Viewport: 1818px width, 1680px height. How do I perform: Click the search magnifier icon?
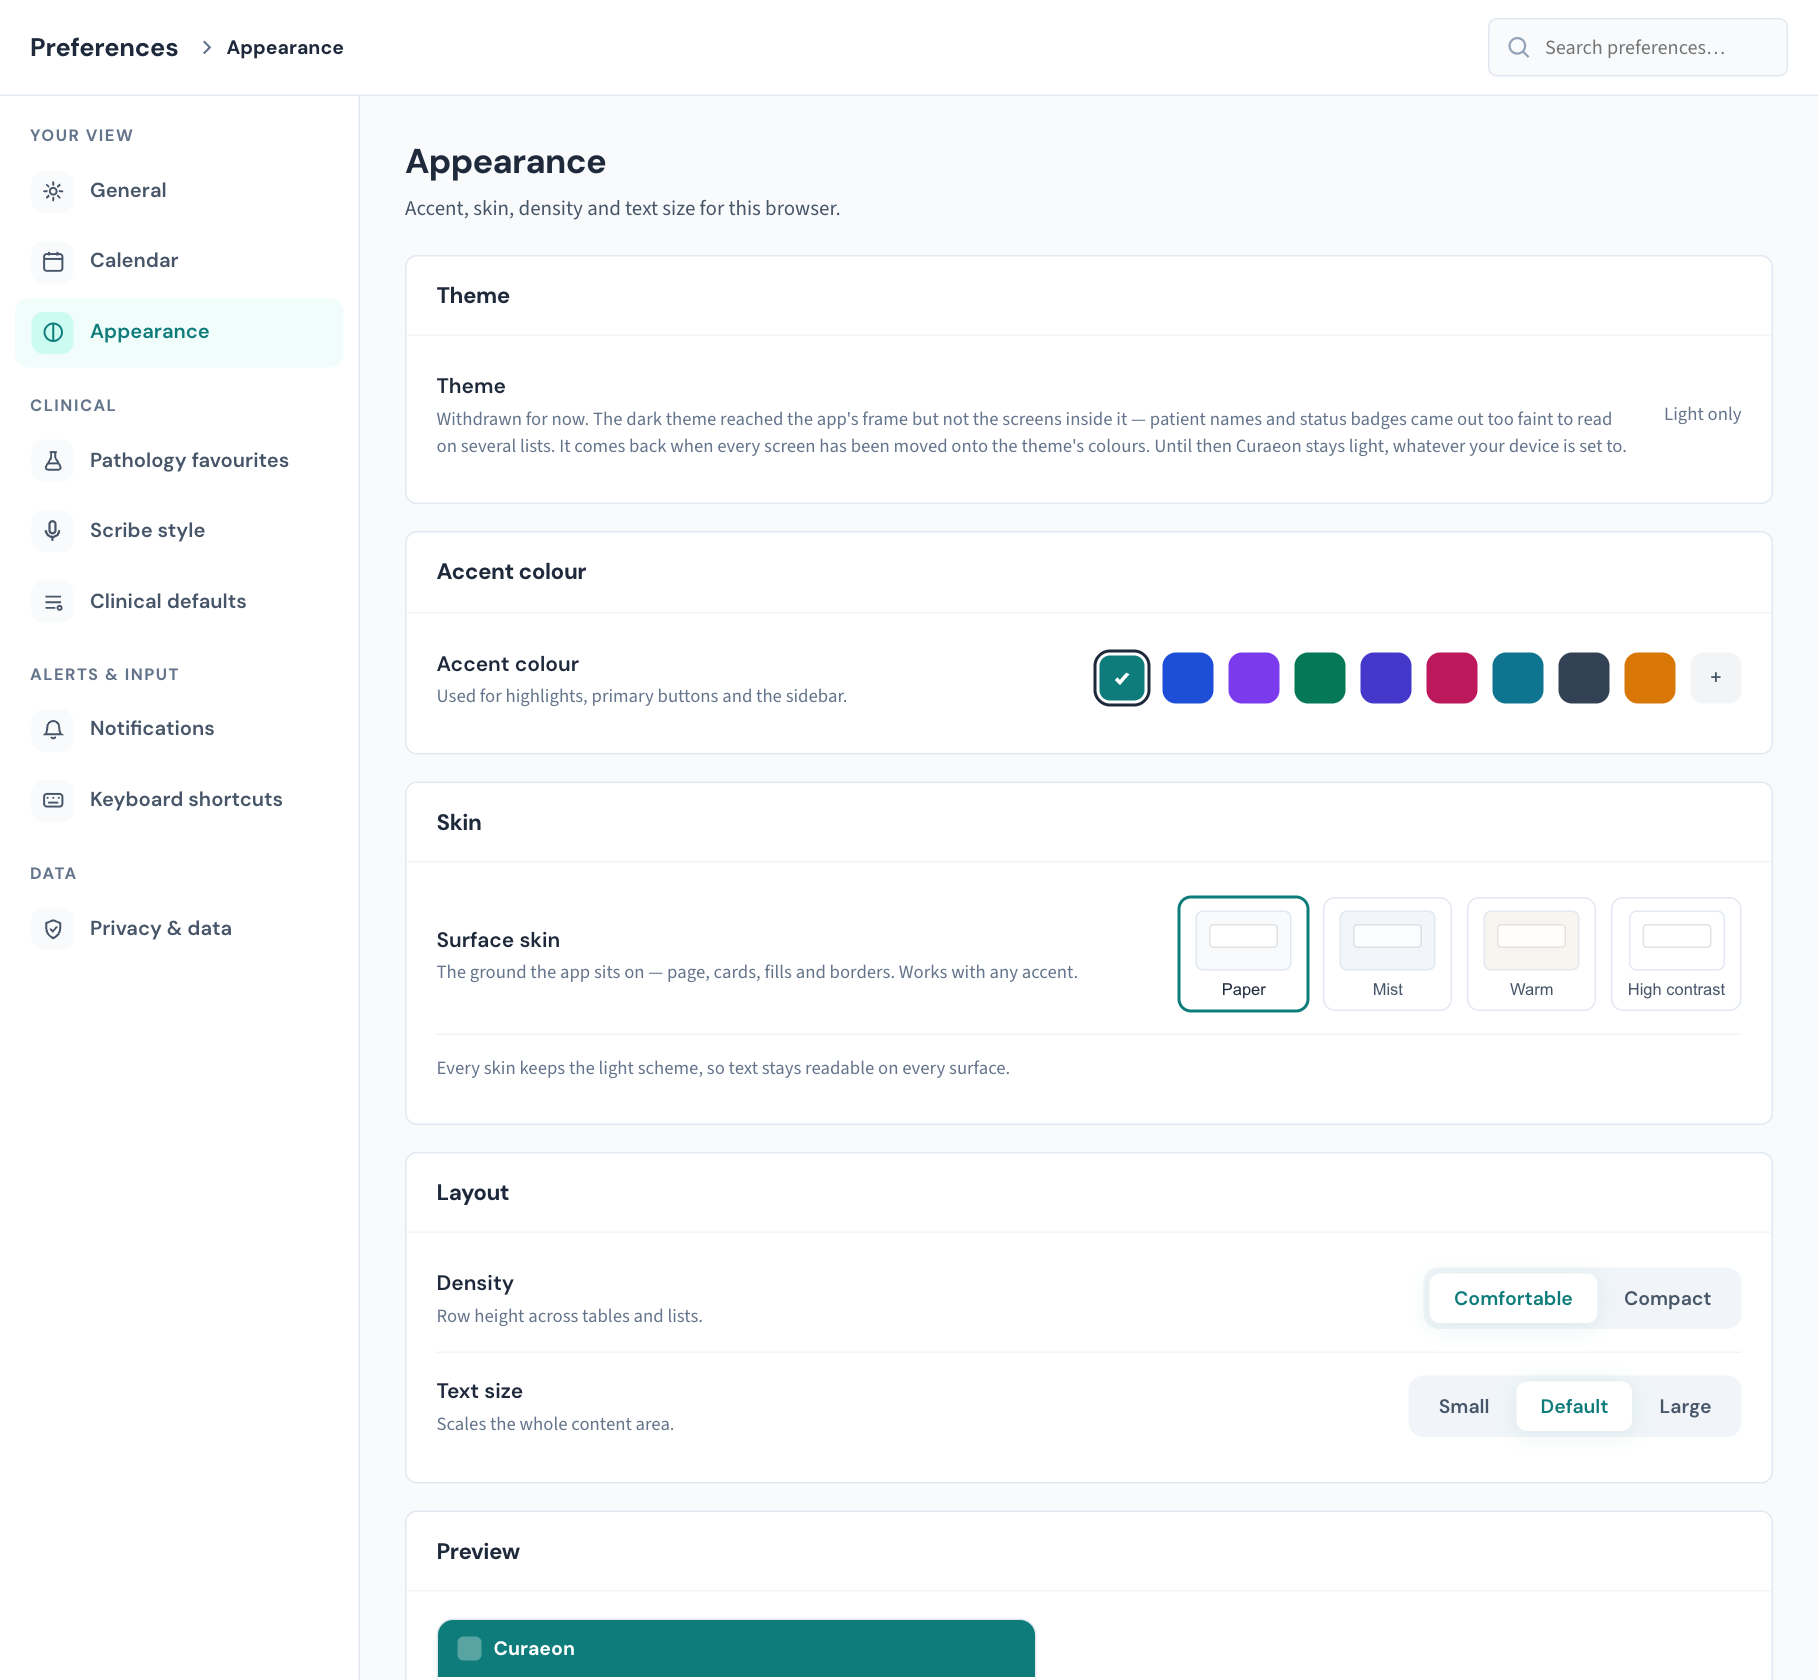click(x=1518, y=47)
